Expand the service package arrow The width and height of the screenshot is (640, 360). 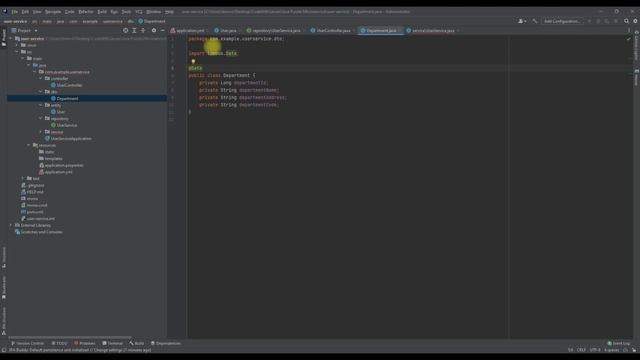tap(40, 132)
